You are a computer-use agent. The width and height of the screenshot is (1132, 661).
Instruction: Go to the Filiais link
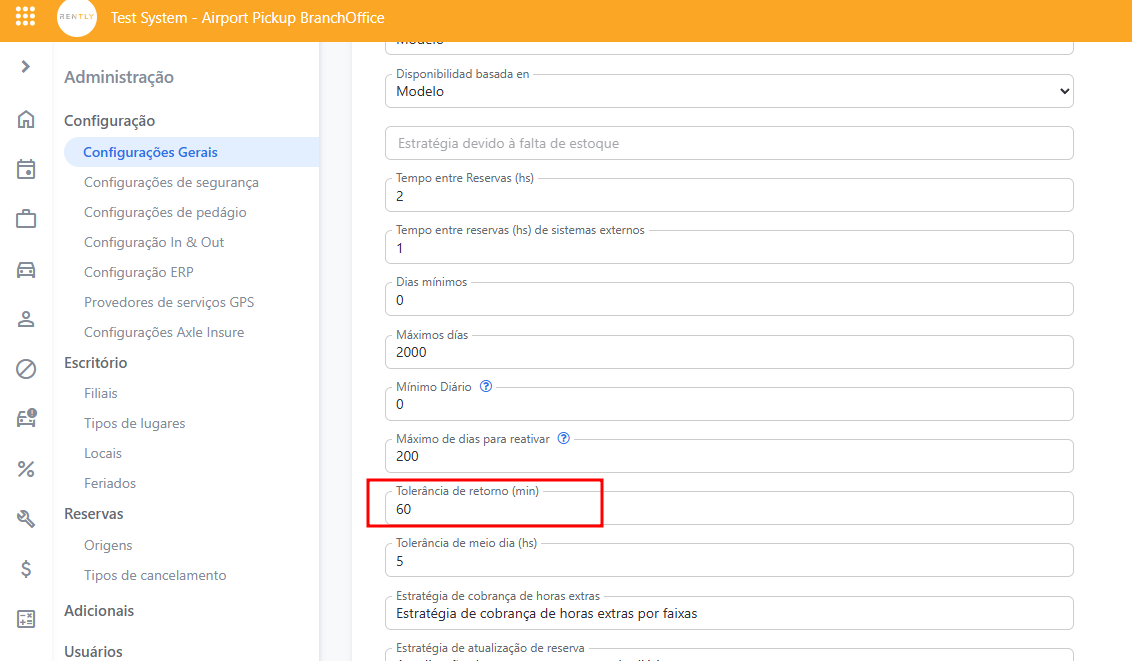pos(101,393)
